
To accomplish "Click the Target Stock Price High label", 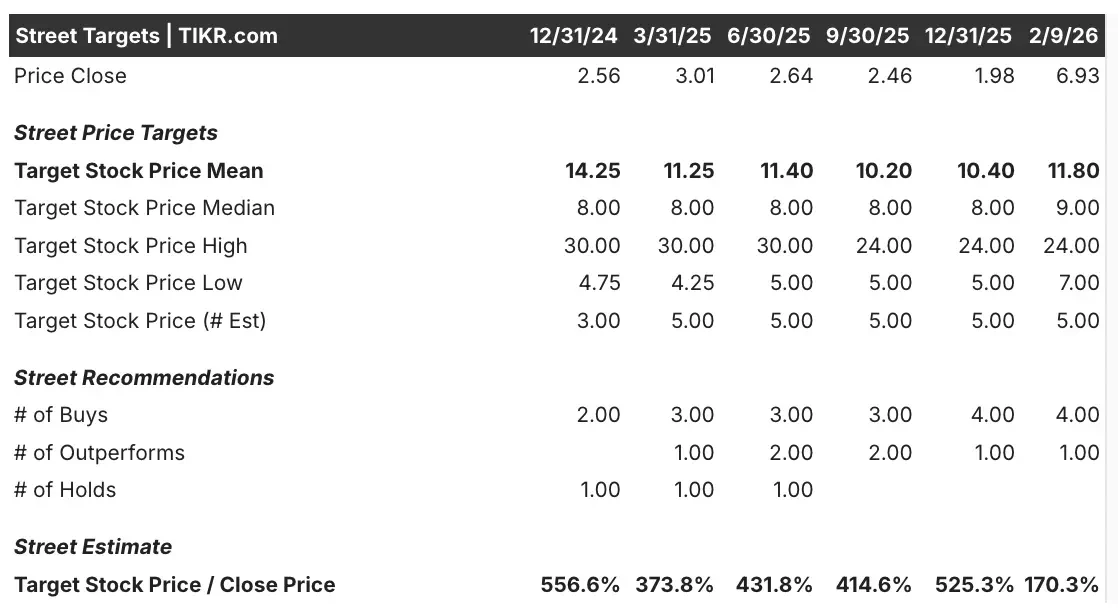I will [130, 245].
